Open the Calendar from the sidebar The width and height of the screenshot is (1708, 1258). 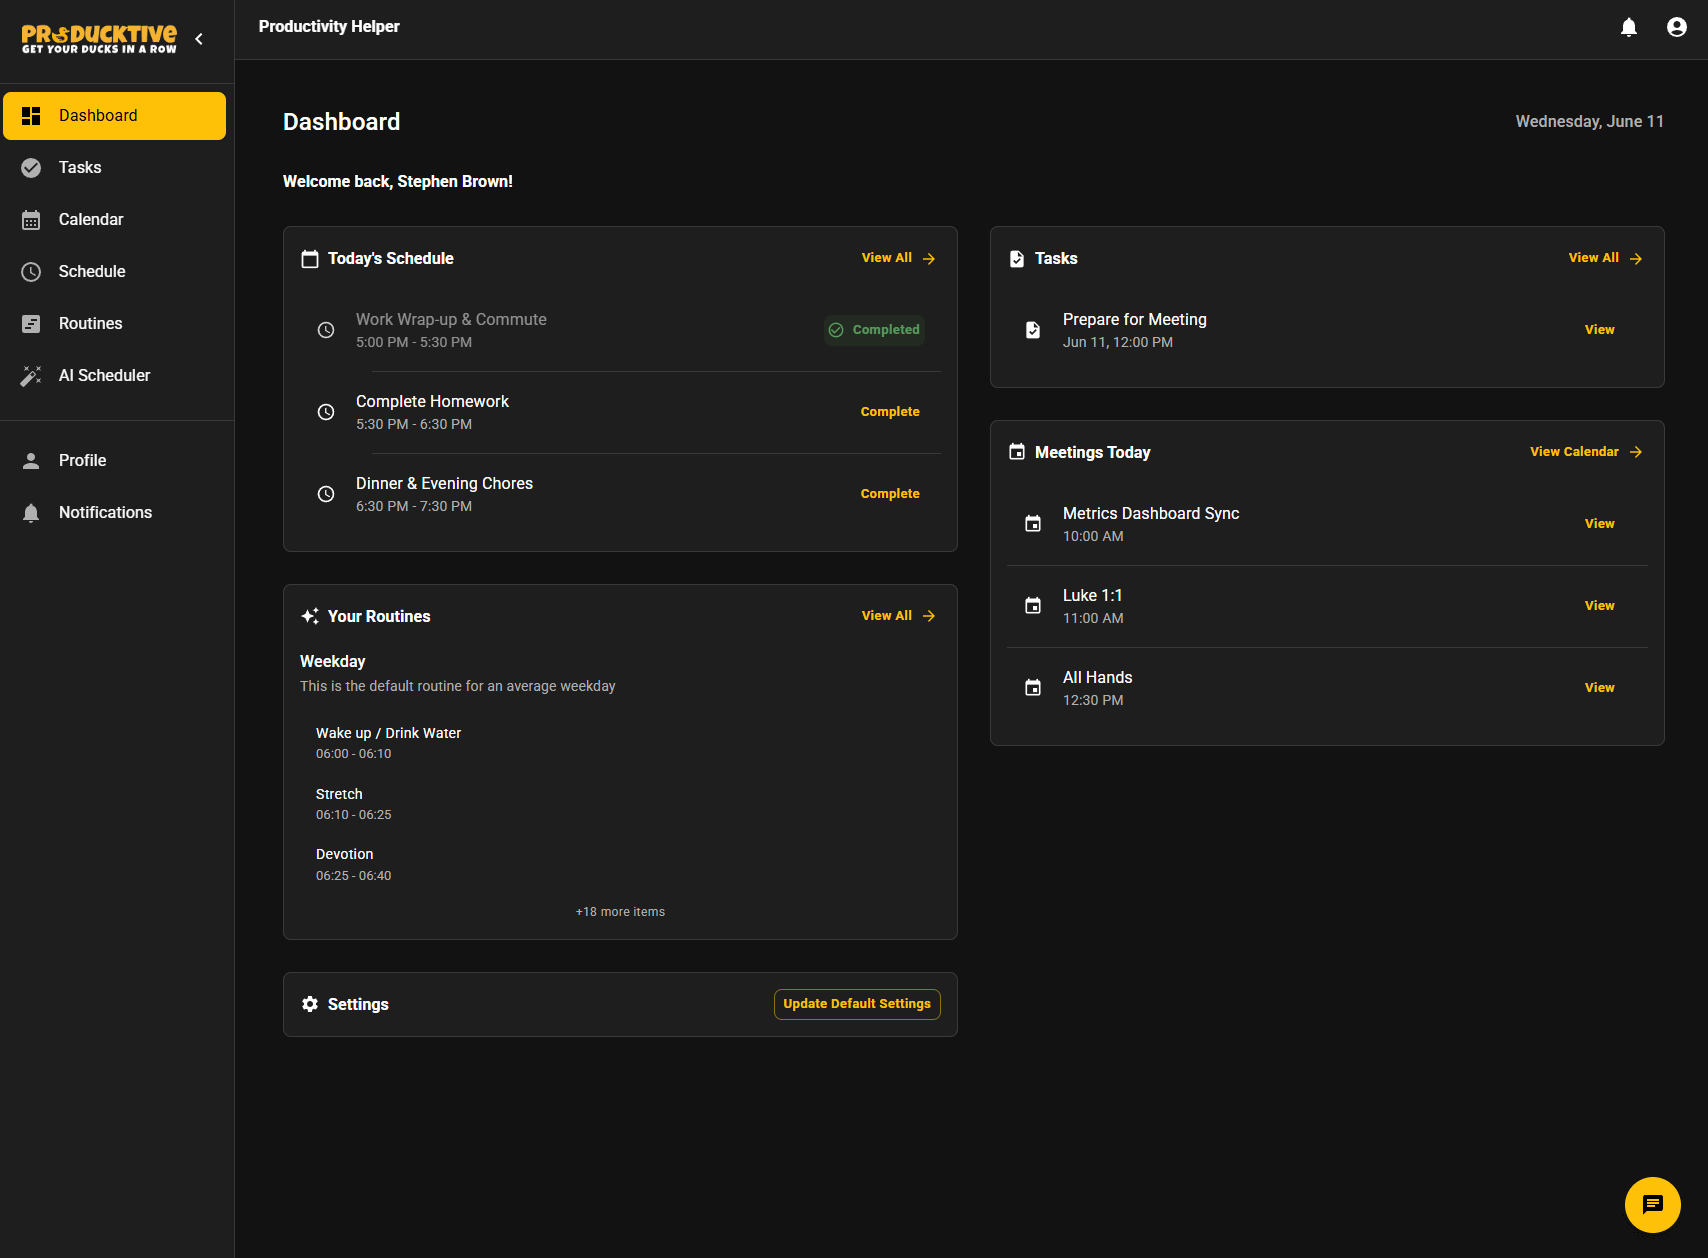click(x=91, y=219)
